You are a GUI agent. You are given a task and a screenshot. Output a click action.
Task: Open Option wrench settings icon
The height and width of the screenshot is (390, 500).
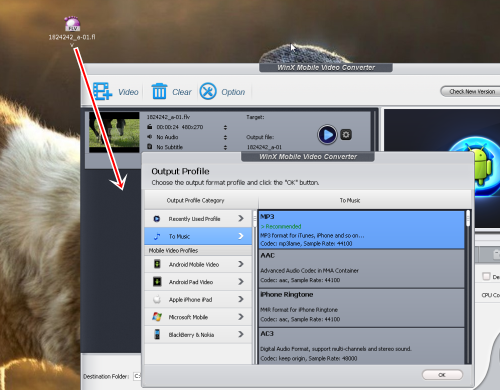coord(208,91)
